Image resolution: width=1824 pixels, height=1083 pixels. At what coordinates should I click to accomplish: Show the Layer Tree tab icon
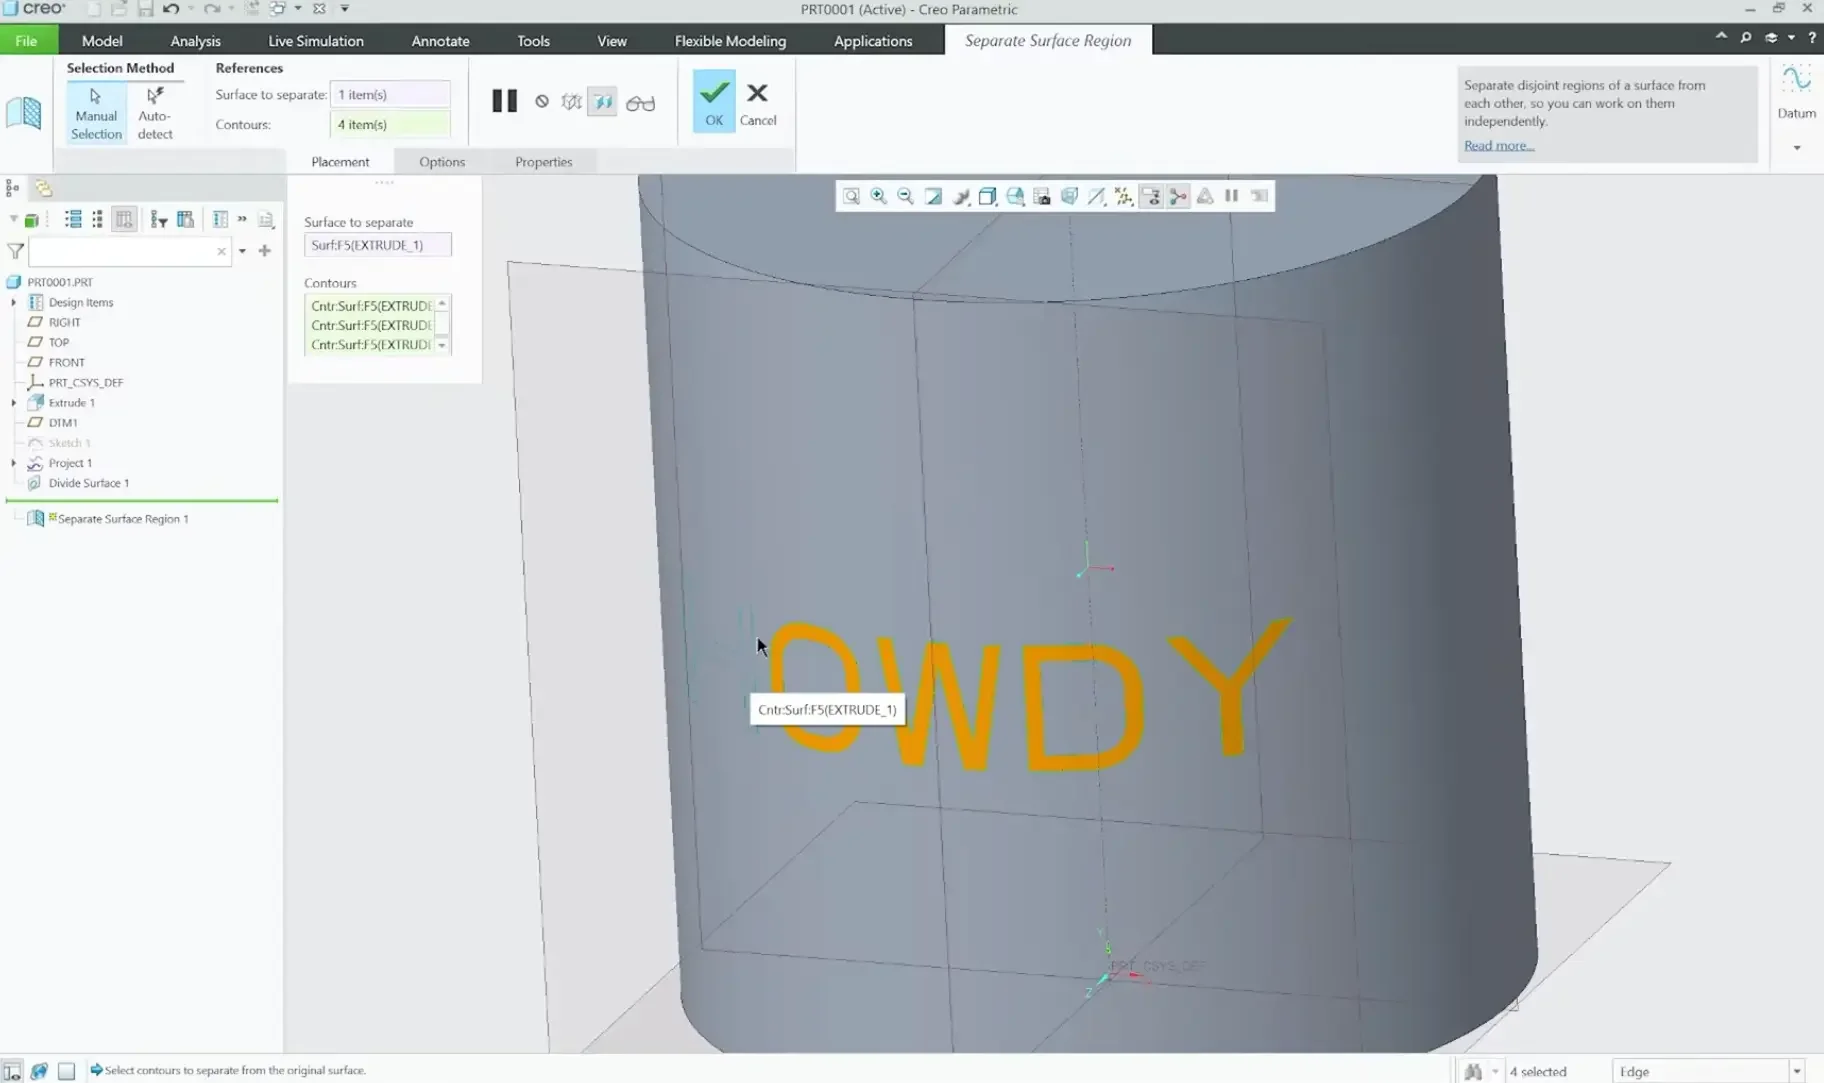(43, 188)
